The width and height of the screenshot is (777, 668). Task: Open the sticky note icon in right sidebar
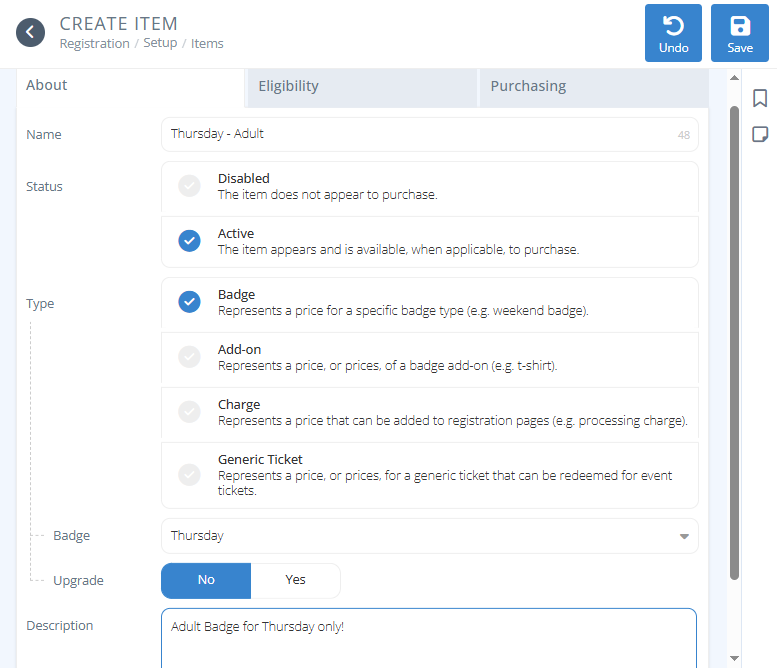(x=760, y=134)
